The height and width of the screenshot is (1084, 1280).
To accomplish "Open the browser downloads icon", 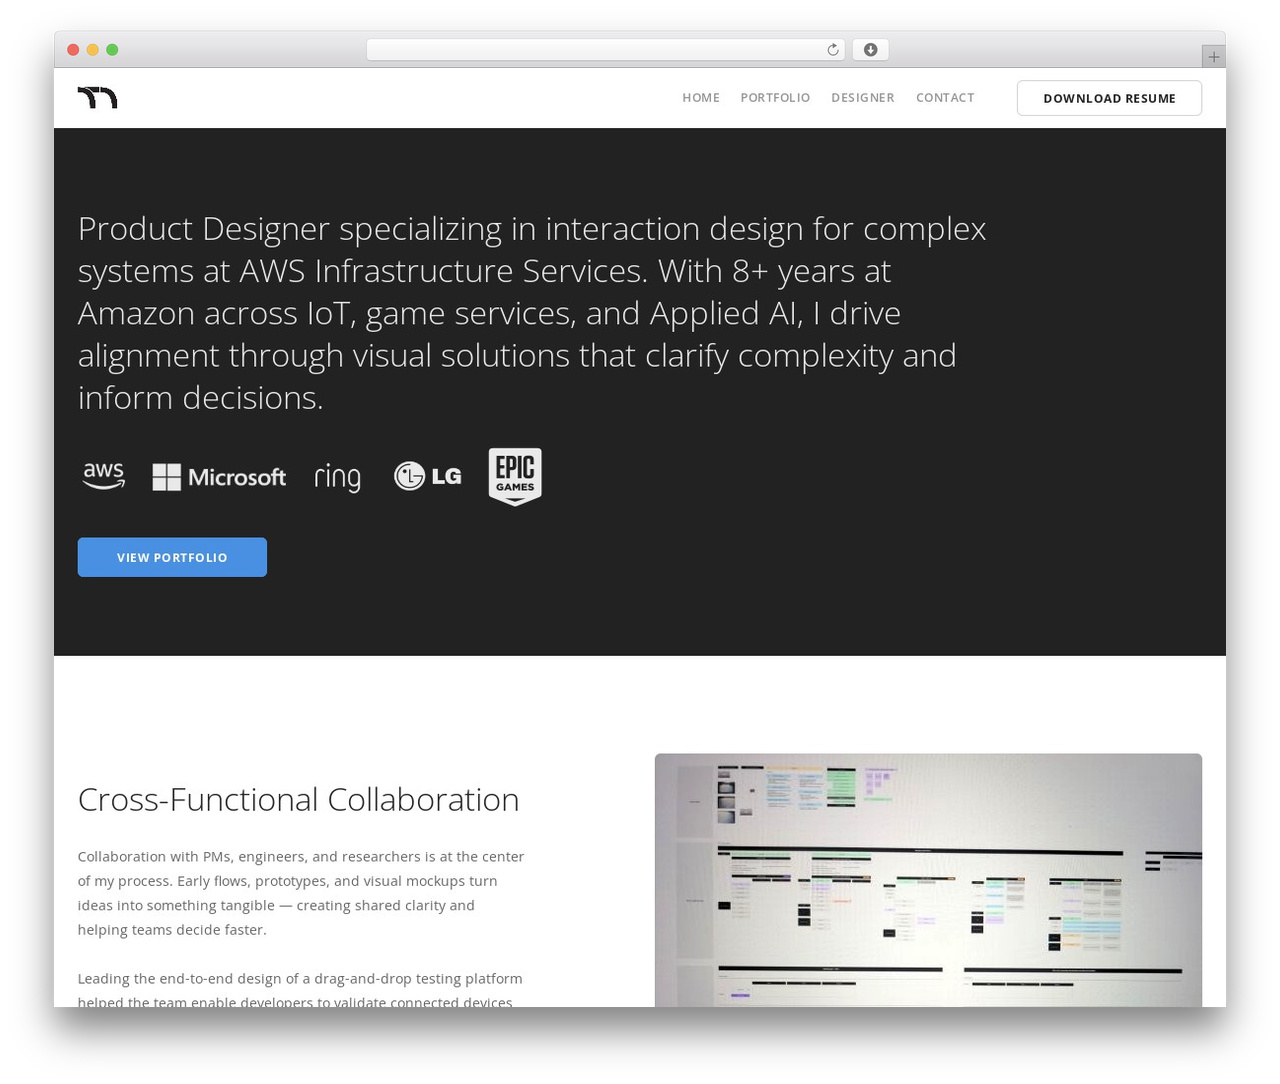I will click(x=870, y=50).
